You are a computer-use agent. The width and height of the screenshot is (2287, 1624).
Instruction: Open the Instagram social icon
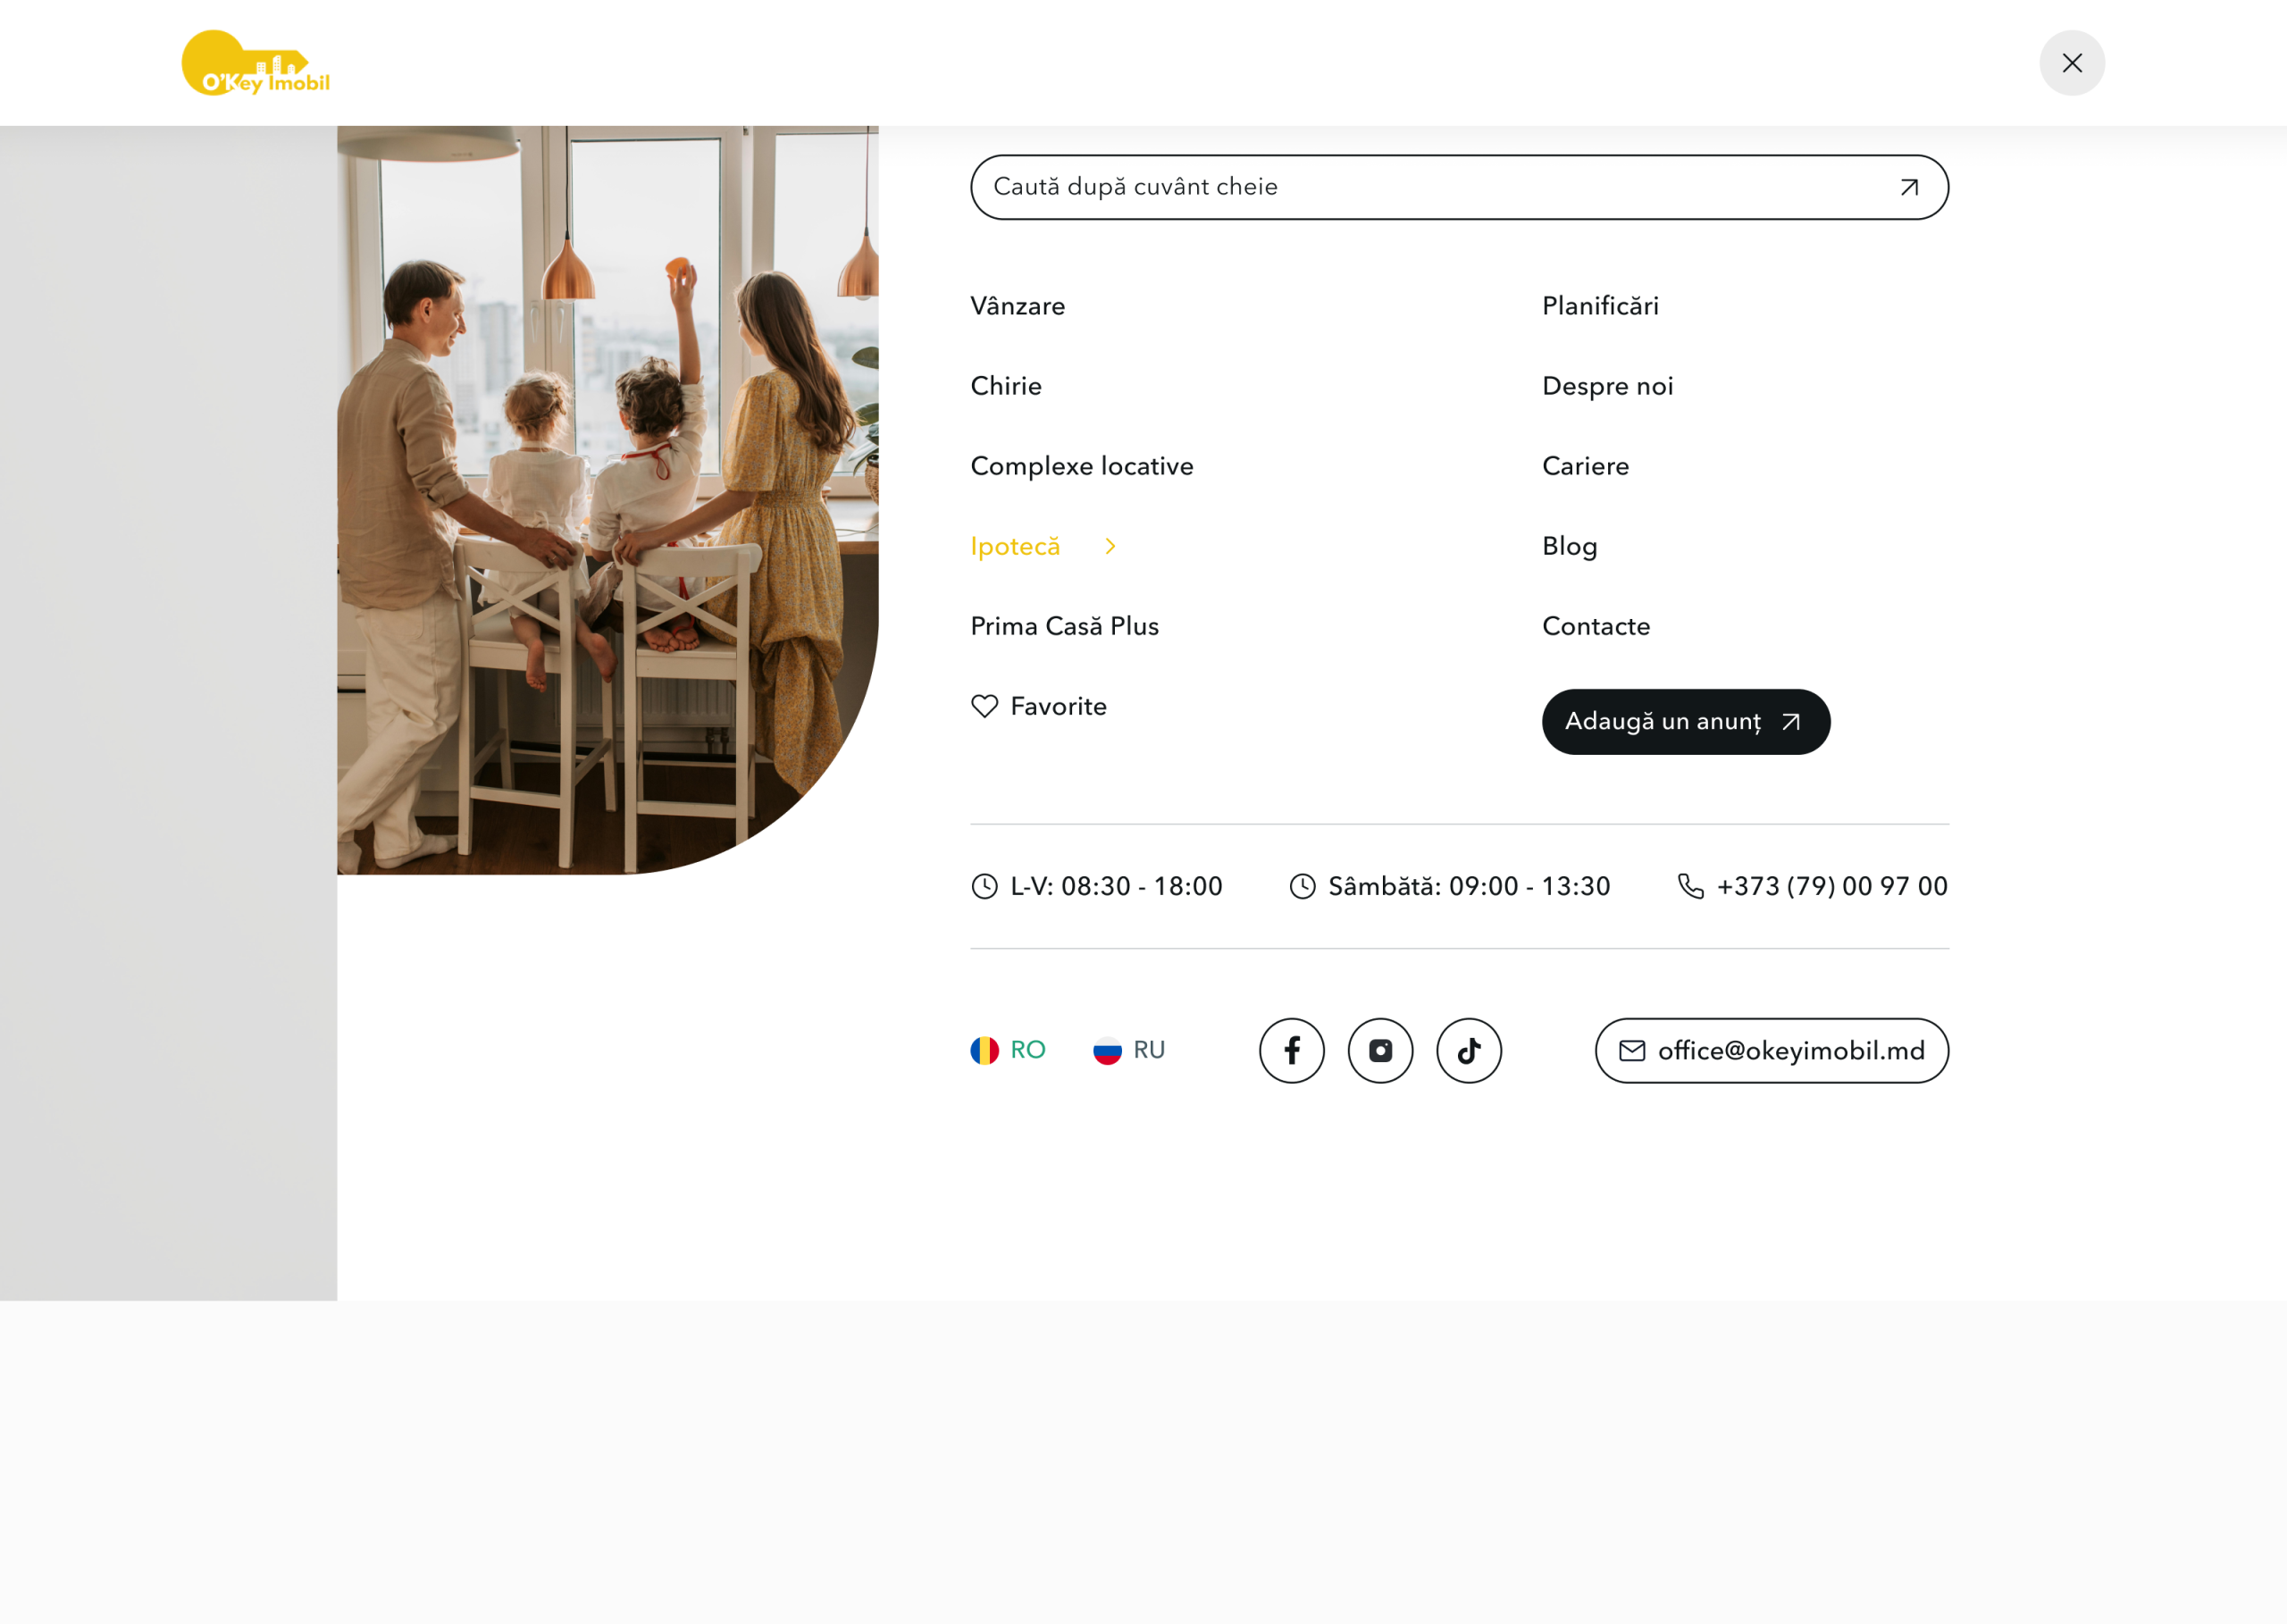(1380, 1050)
